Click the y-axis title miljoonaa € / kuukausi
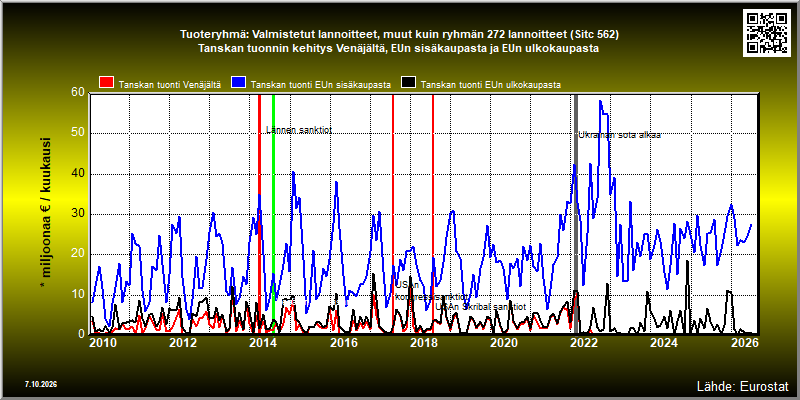Screen dimensions: 800x400 pos(45,214)
